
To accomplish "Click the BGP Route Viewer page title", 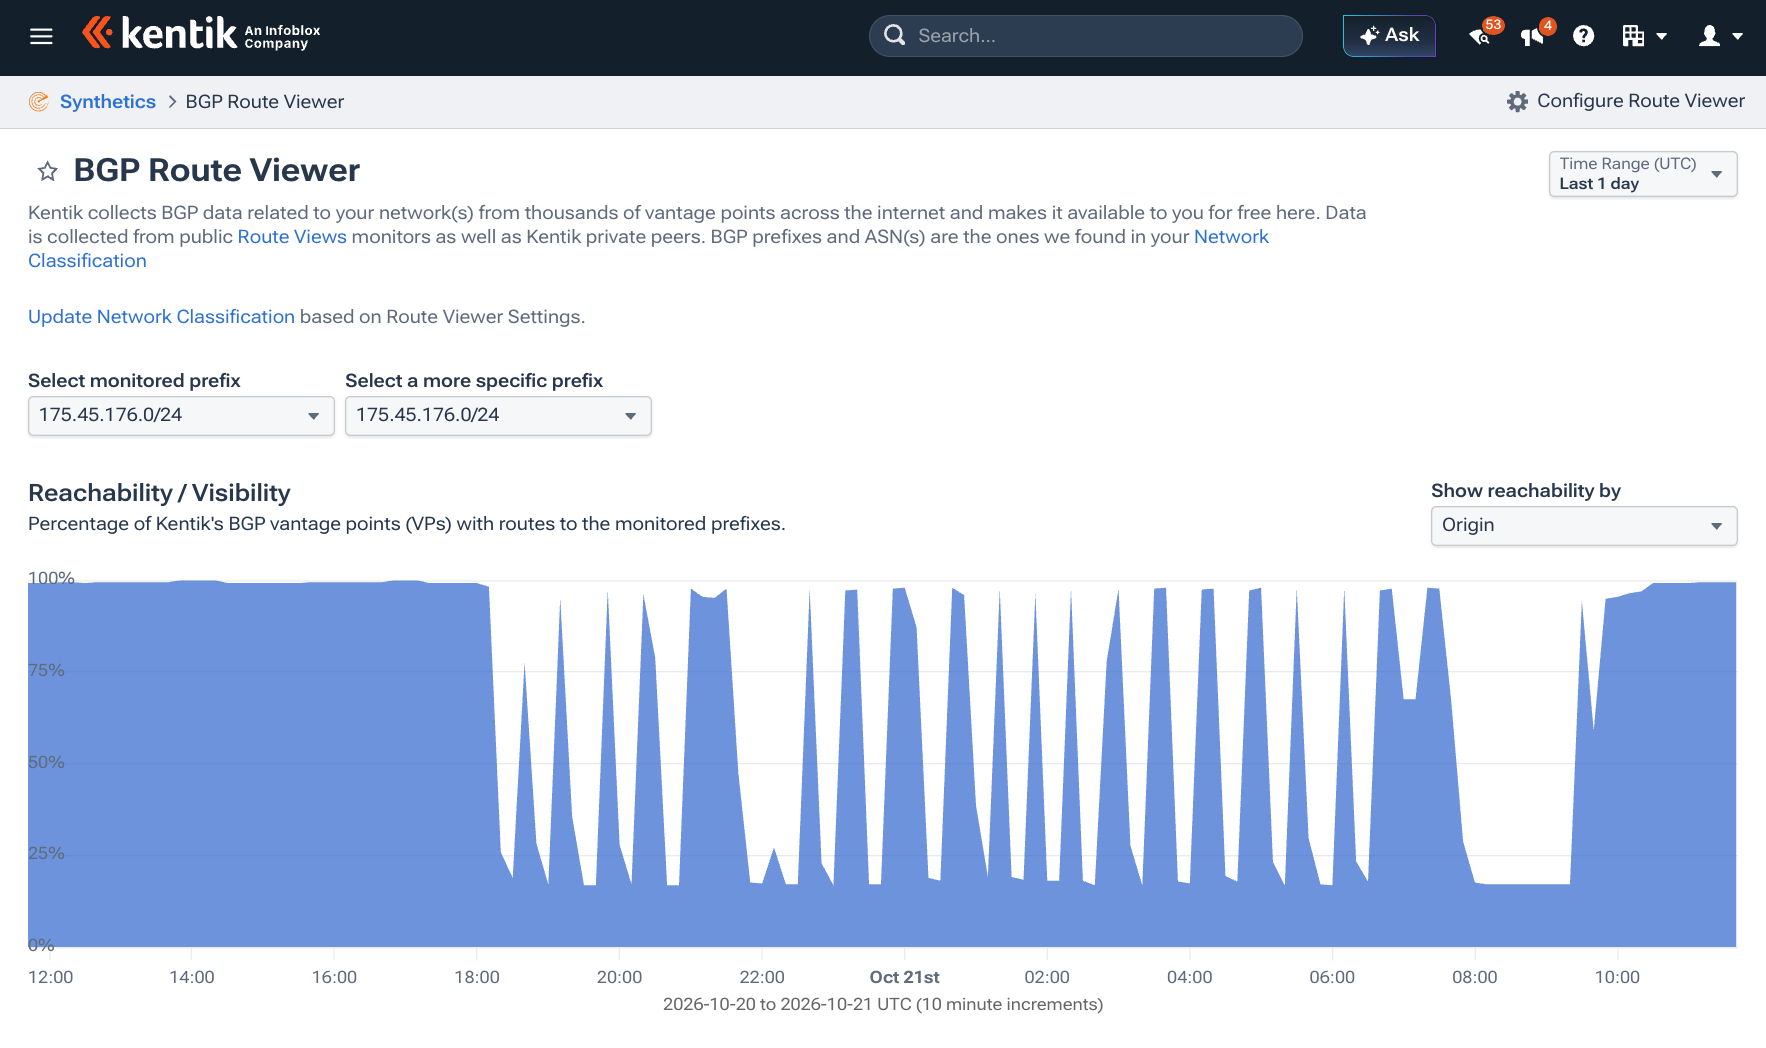I will pyautogui.click(x=217, y=170).
